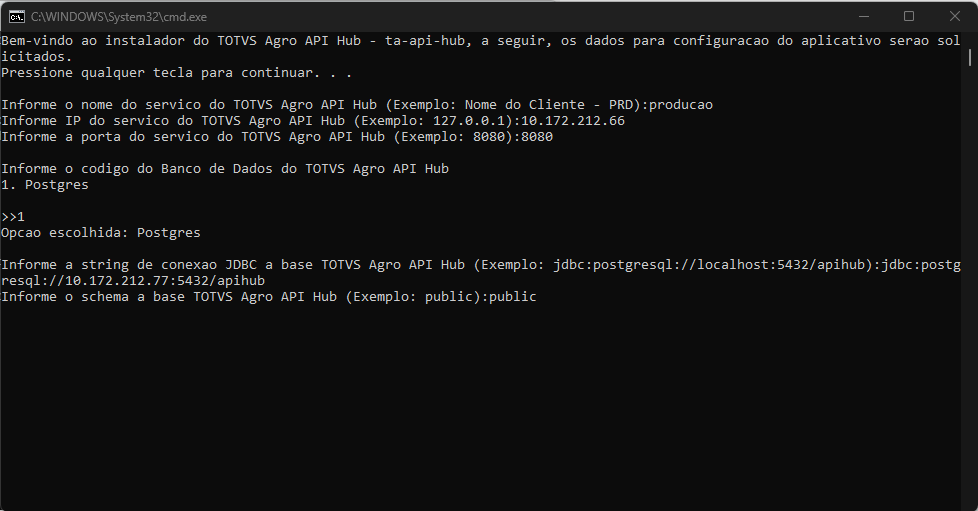Click the "Pressione qualquer tecla para continuar" line
The height and width of the screenshot is (511, 978).
tap(176, 73)
